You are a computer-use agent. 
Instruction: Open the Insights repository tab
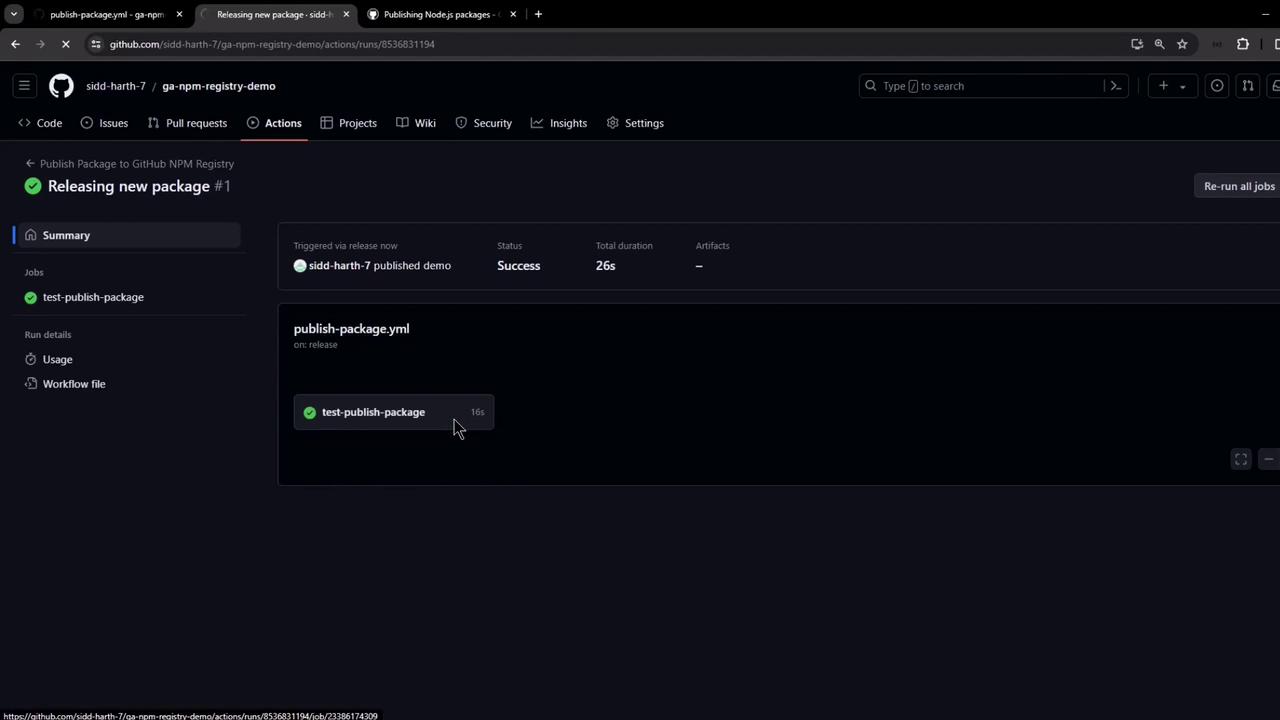tap(559, 123)
